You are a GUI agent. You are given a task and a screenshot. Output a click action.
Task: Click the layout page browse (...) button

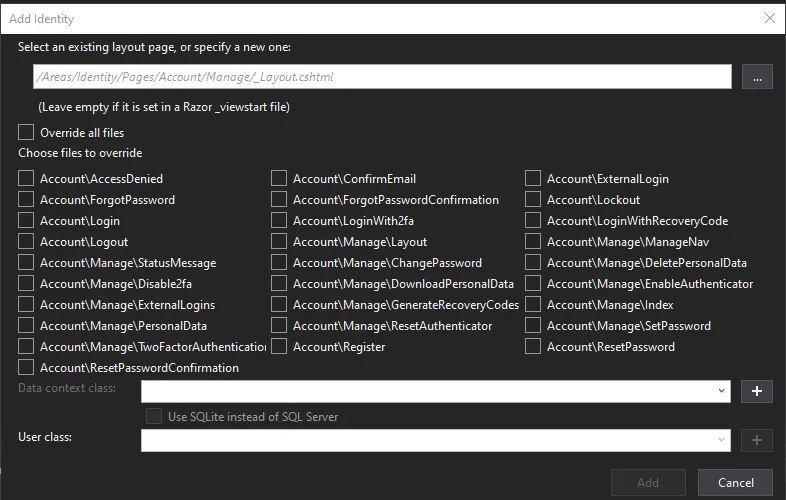pyautogui.click(x=757, y=77)
